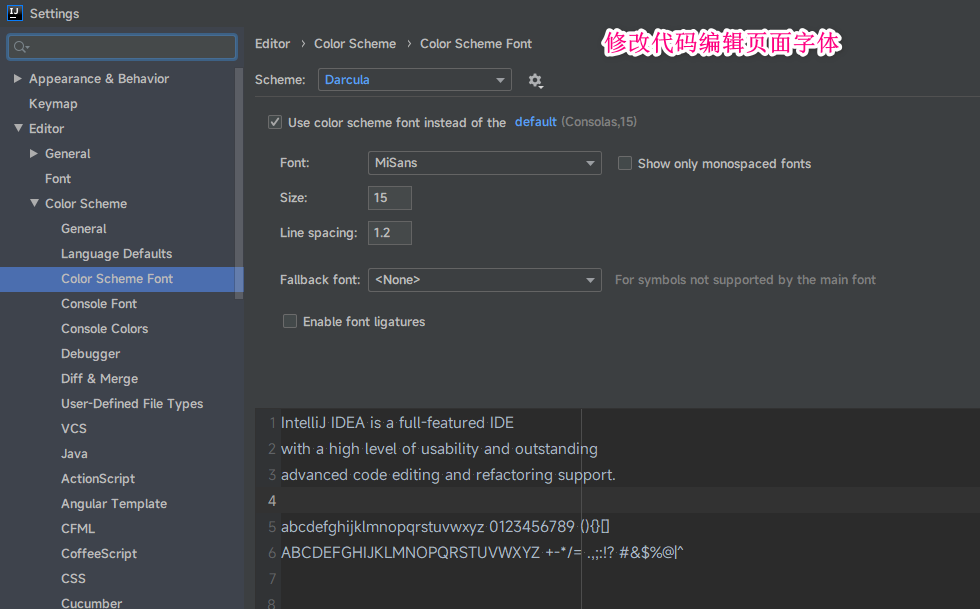This screenshot has height=609, width=980.
Task: Select ActionScript in the tree
Action: [x=98, y=479]
